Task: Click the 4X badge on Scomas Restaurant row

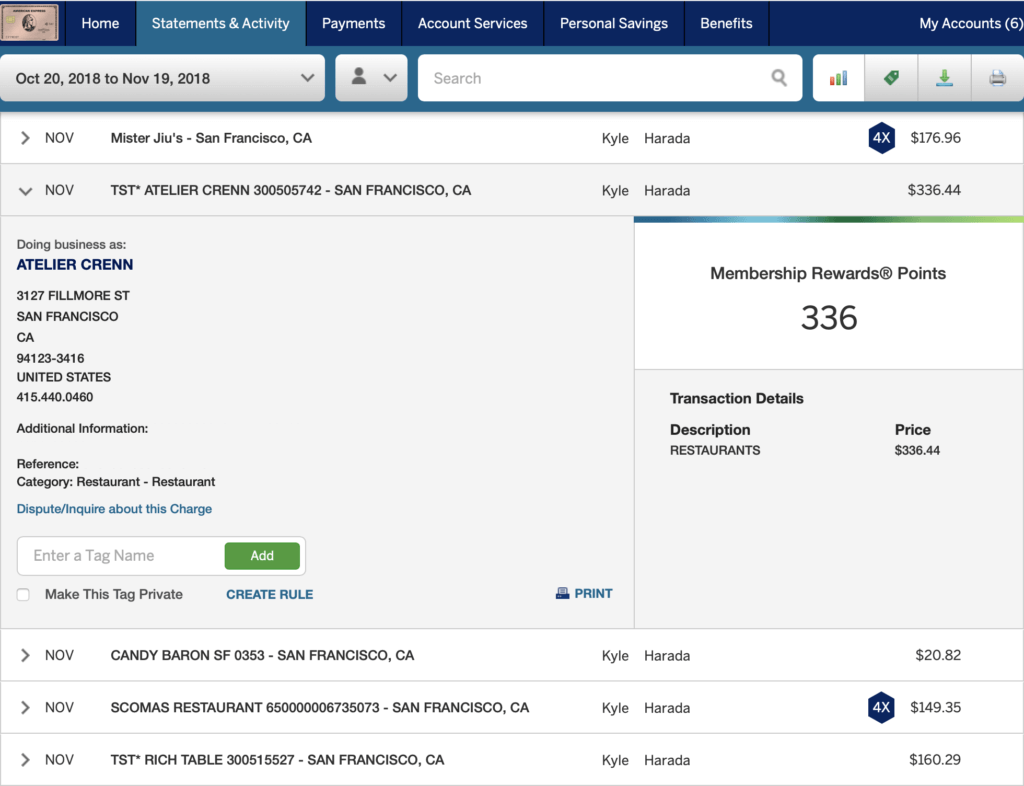Action: coord(881,708)
